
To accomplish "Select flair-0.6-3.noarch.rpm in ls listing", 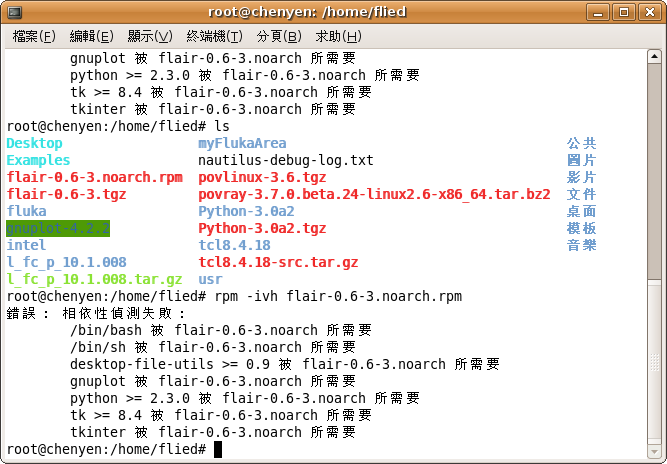I will pyautogui.click(x=95, y=177).
